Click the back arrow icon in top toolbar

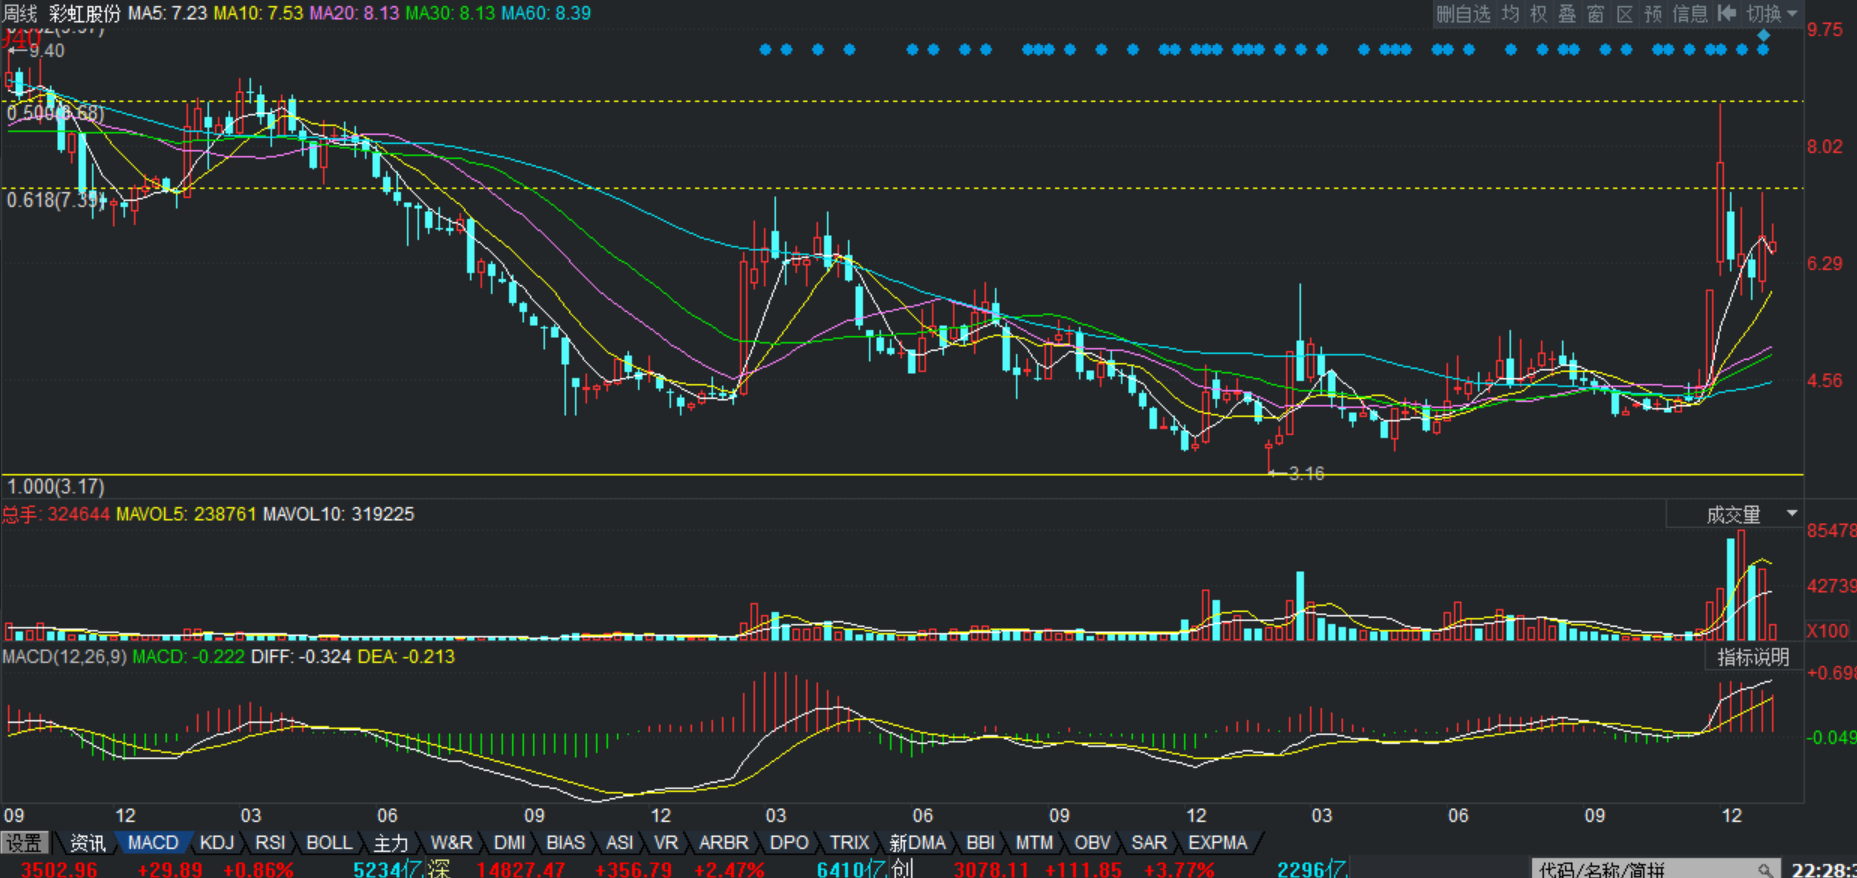(1726, 13)
